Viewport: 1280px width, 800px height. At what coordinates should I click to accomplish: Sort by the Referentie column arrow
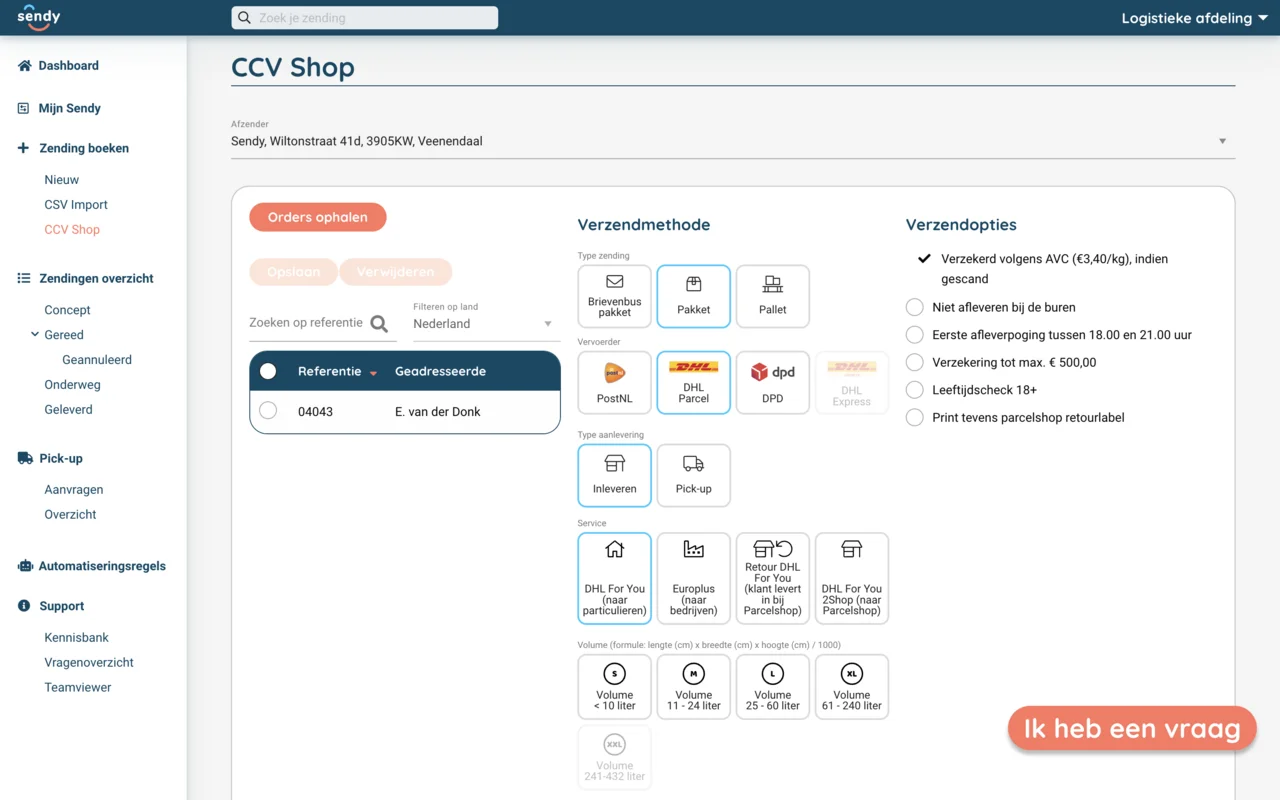[373, 373]
